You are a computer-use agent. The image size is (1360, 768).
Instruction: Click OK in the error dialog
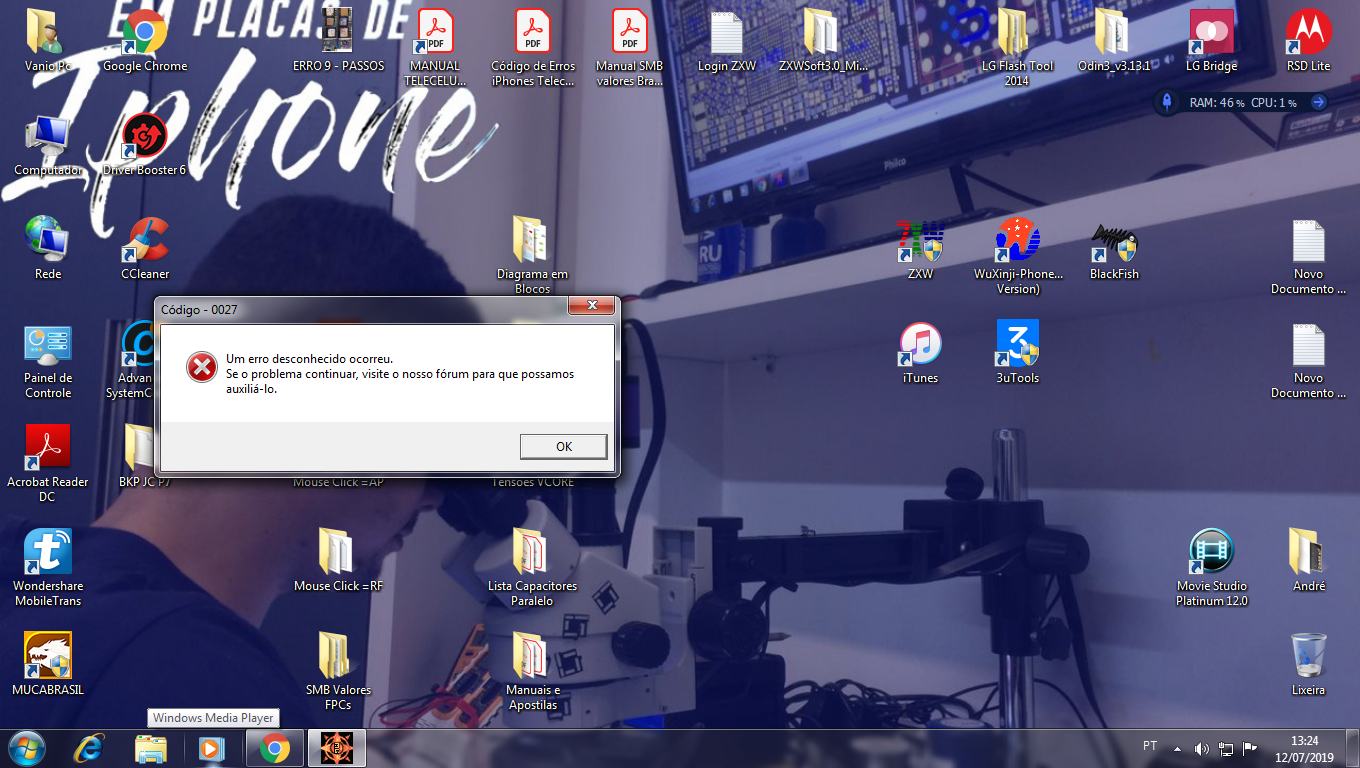point(563,446)
